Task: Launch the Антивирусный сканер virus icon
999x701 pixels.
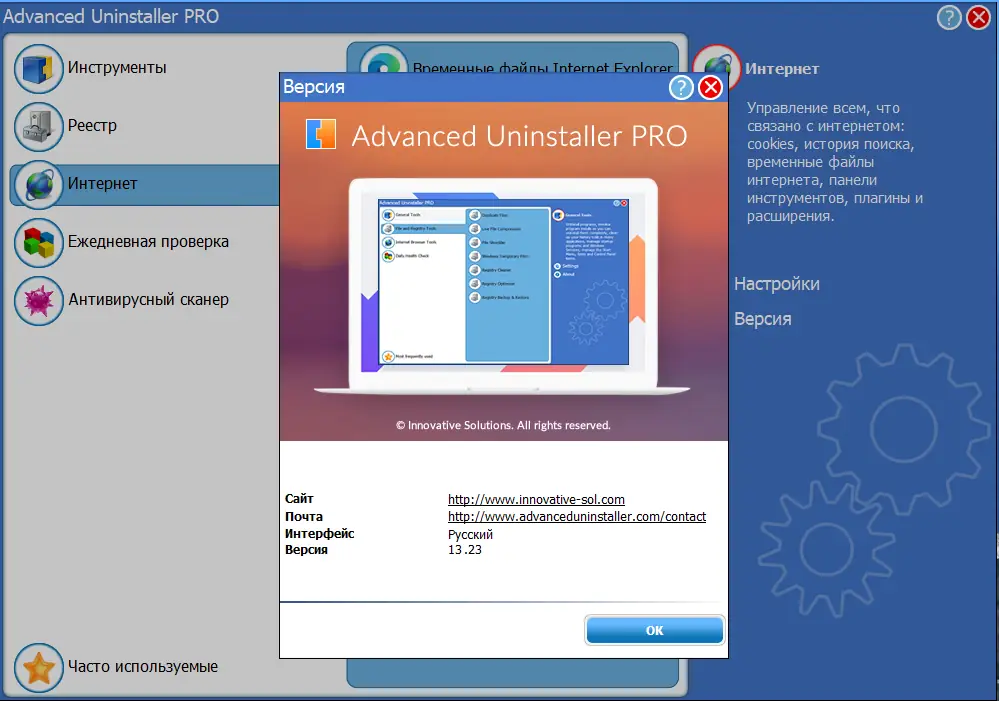Action: (x=39, y=300)
